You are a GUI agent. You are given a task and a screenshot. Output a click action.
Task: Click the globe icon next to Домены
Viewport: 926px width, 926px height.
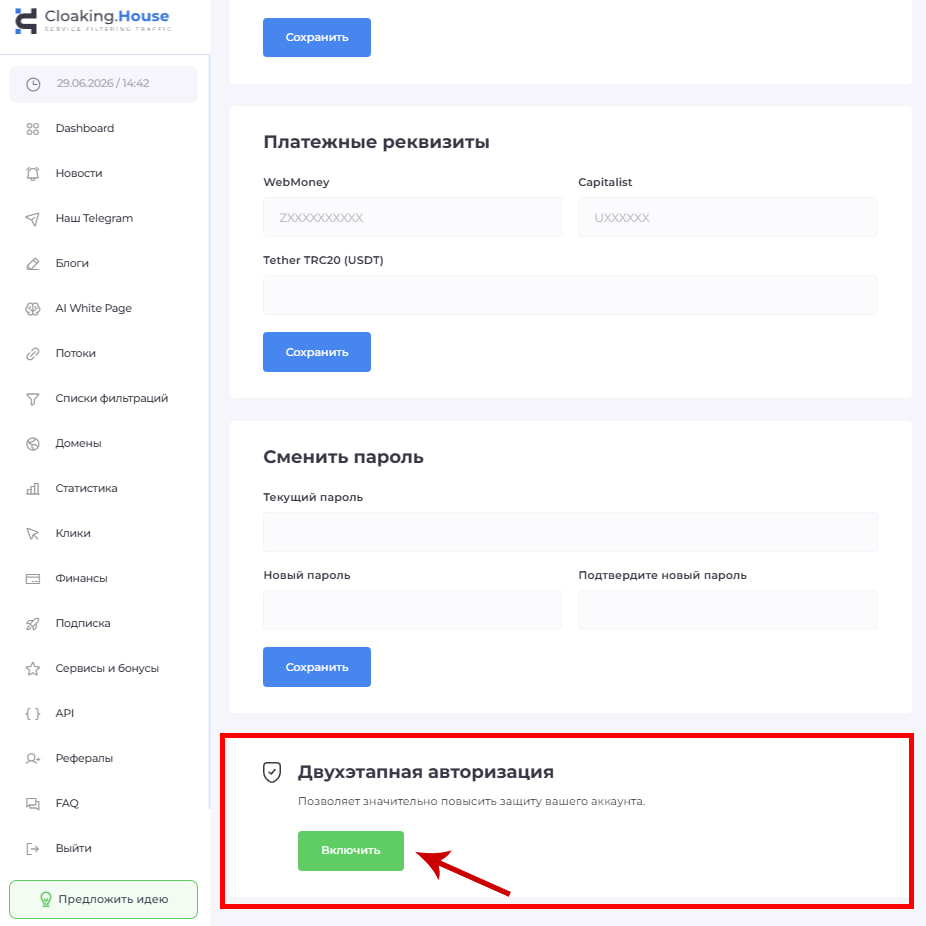pos(32,444)
